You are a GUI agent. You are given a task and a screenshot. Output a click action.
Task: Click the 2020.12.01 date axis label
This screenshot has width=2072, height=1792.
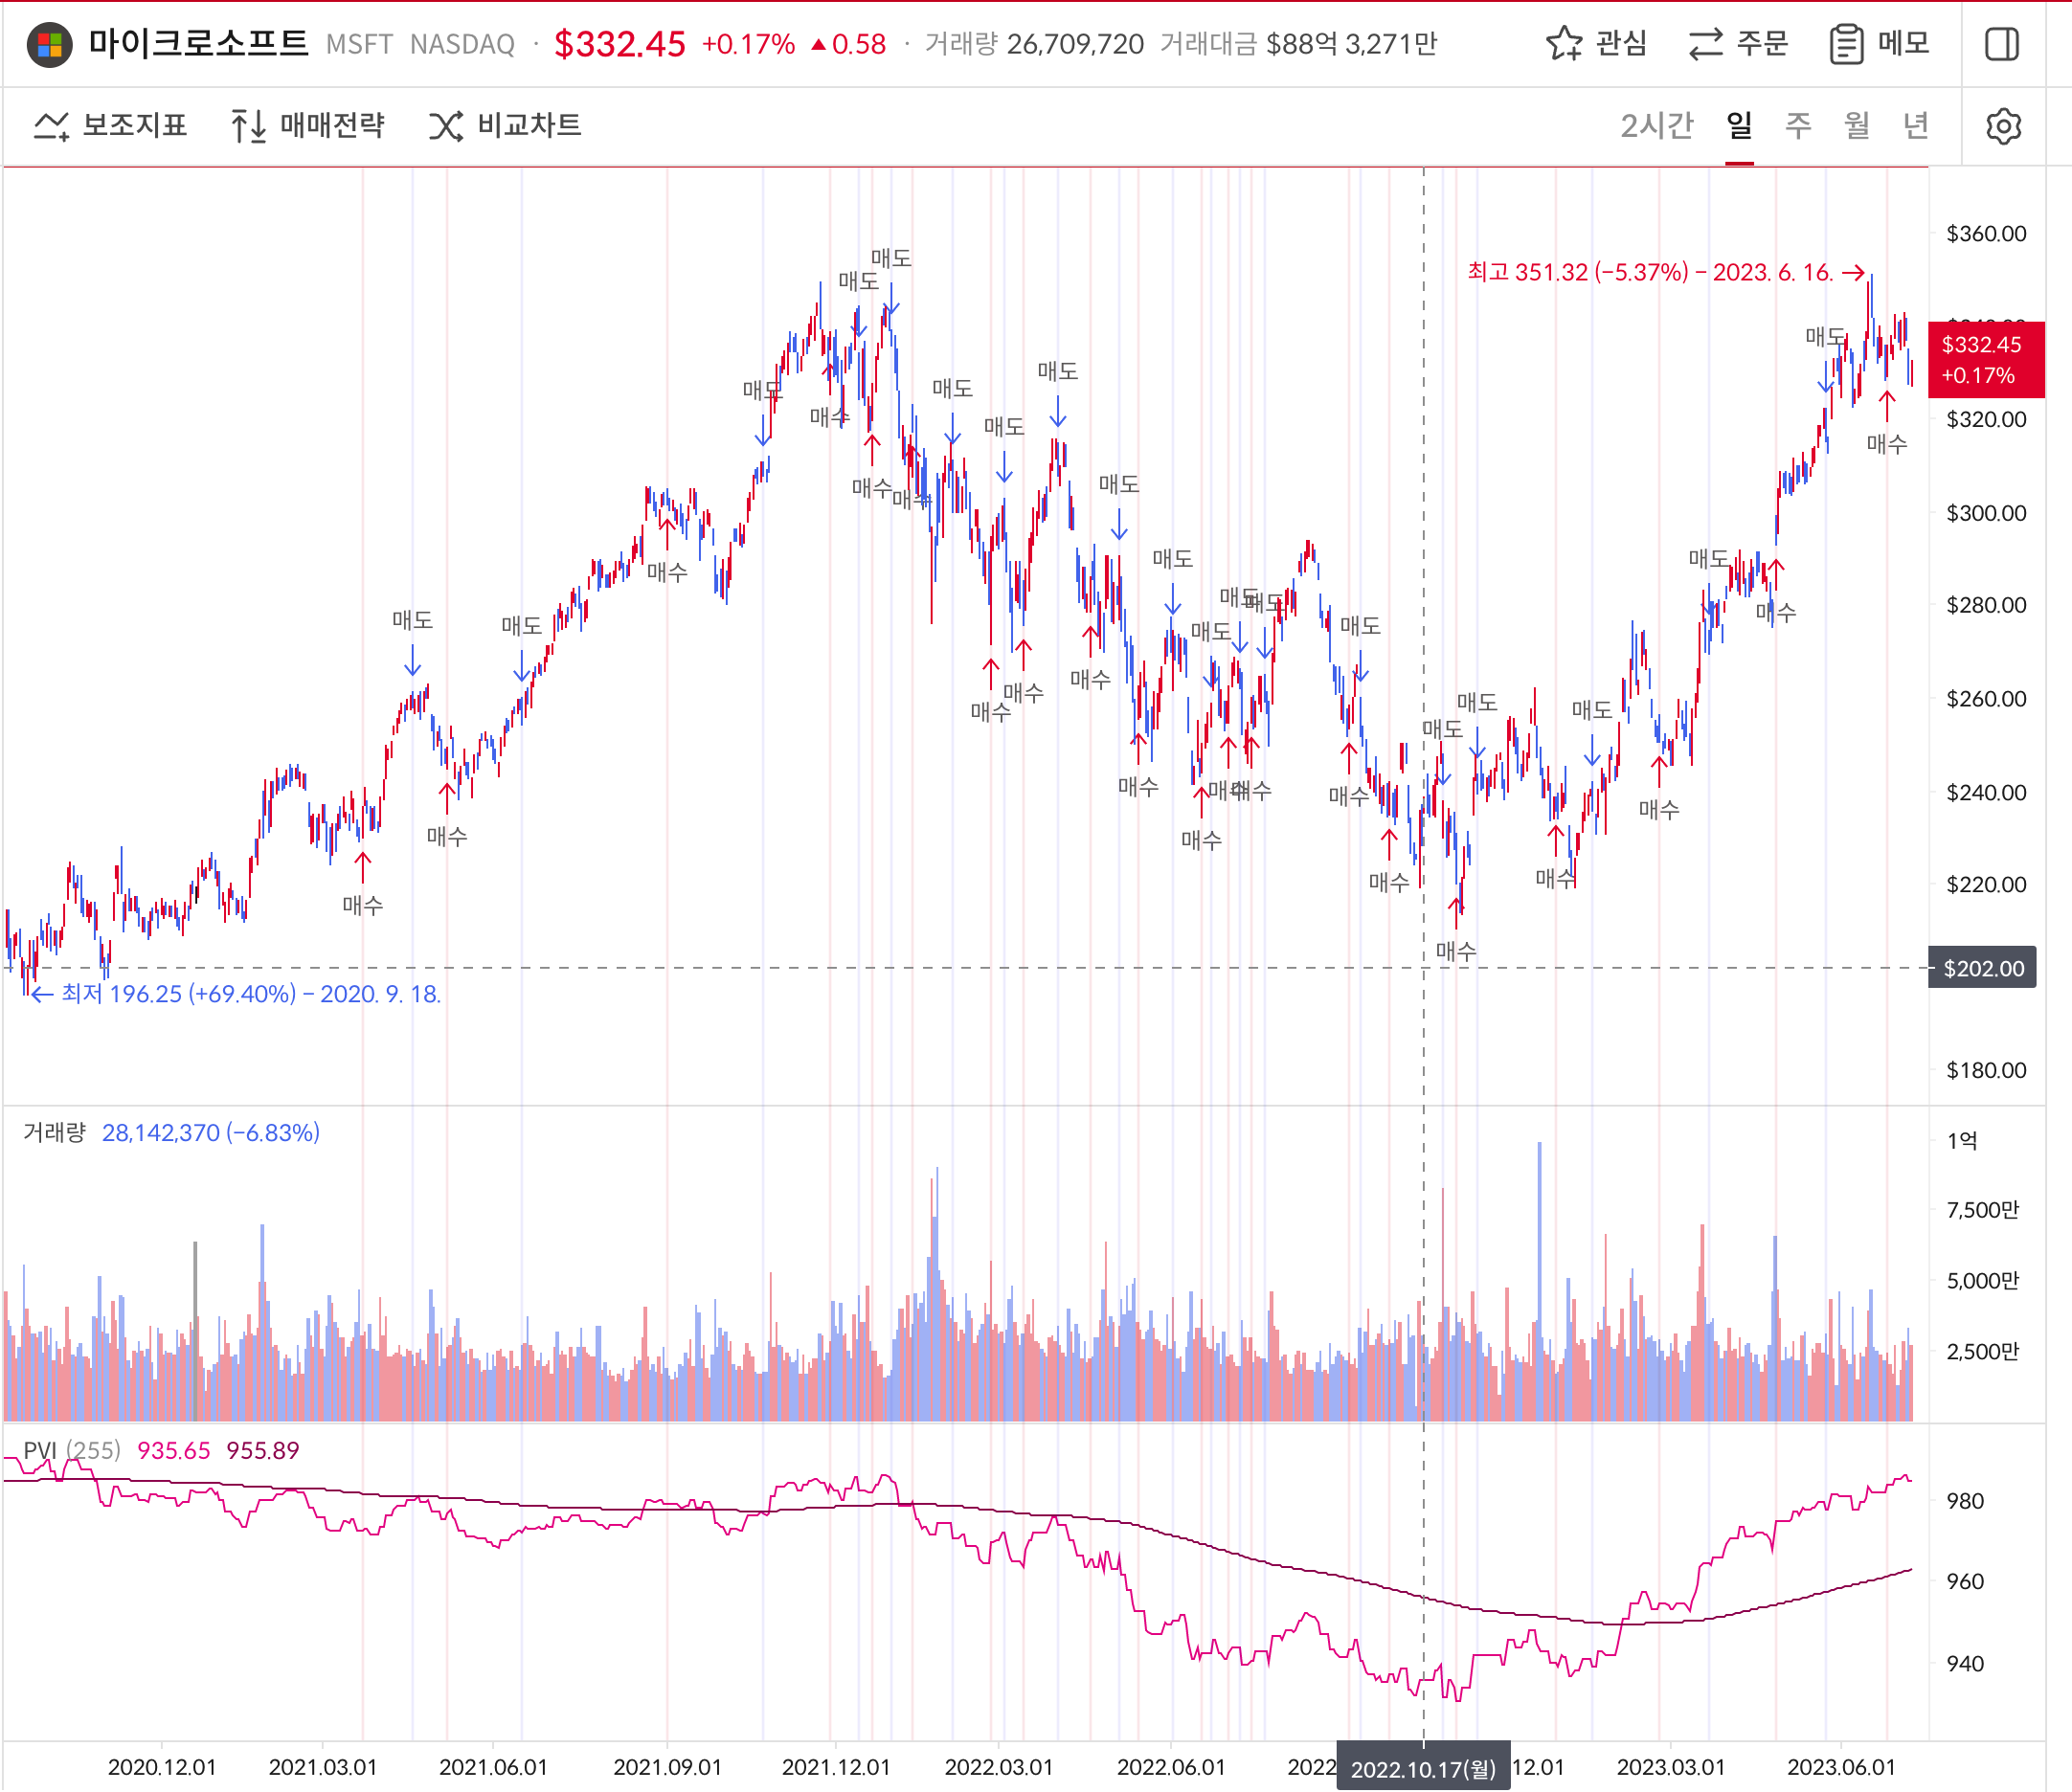(162, 1767)
